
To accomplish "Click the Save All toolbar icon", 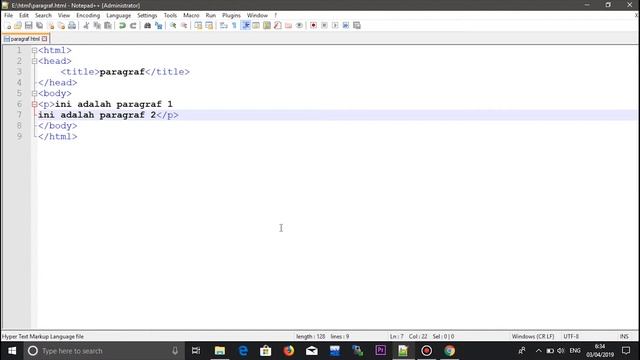I will click(40, 25).
